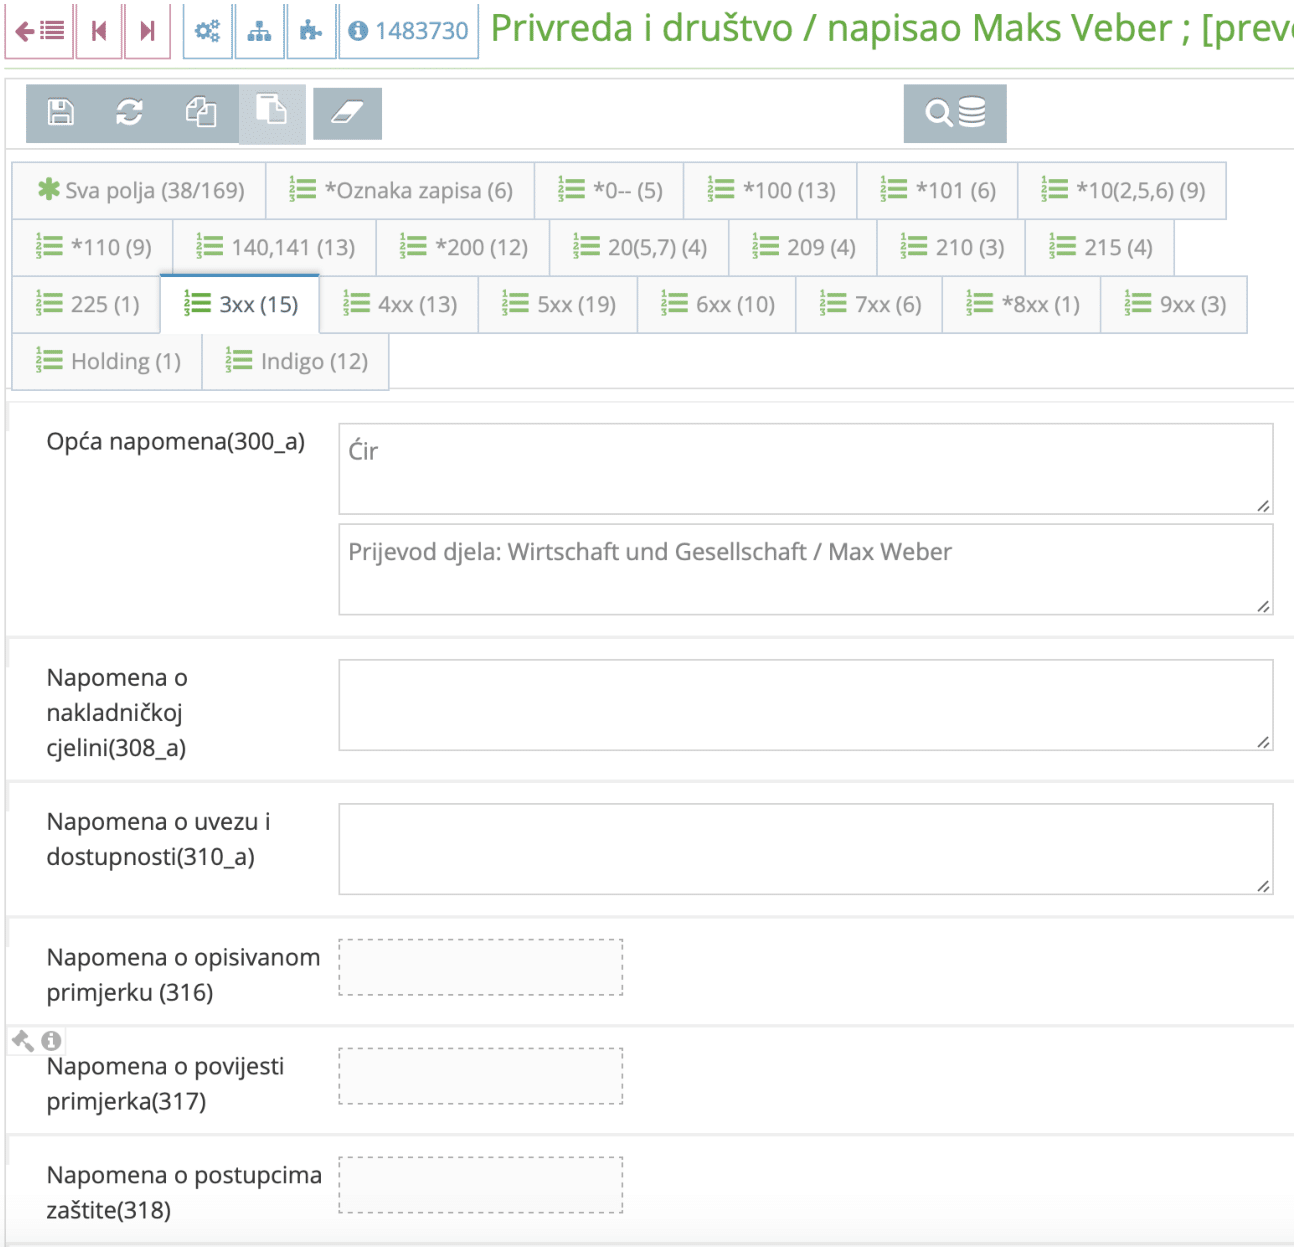Navigate to the first record
The image size is (1297, 1247).
click(x=97, y=30)
